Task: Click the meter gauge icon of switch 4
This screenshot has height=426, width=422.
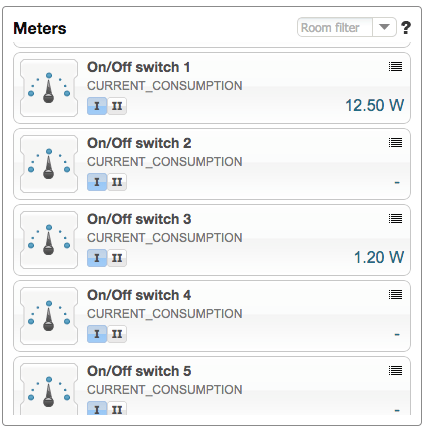Action: coord(49,316)
